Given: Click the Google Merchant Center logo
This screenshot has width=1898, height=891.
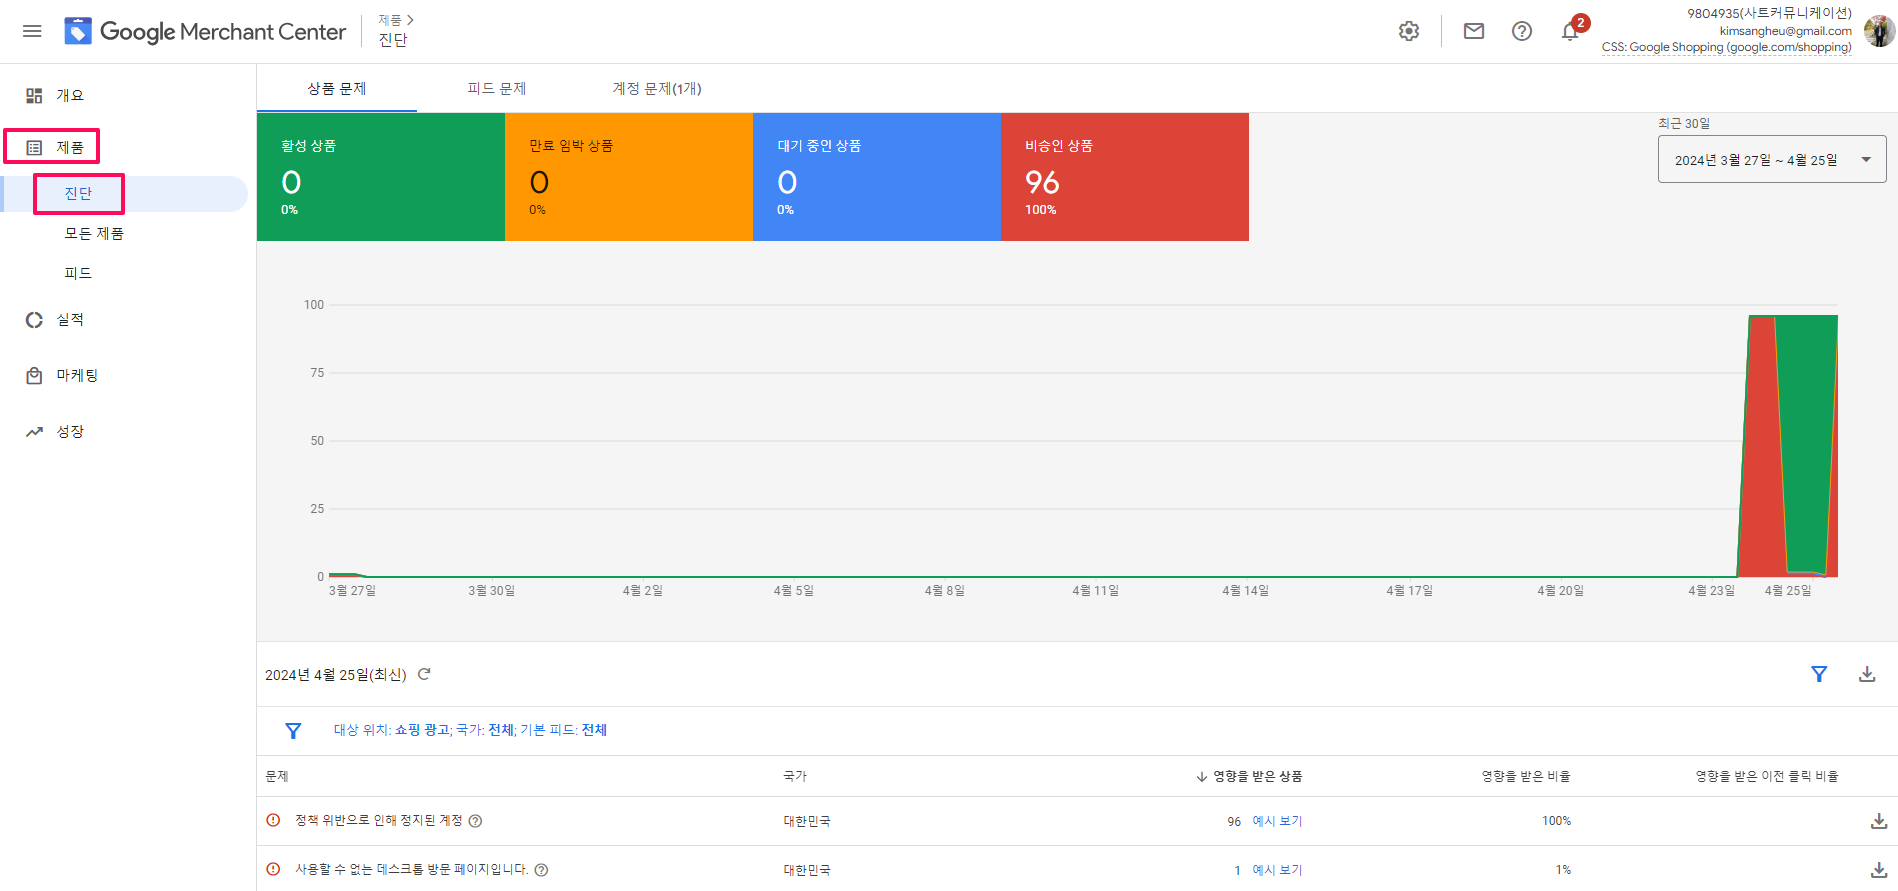Looking at the screenshot, I should (x=205, y=31).
